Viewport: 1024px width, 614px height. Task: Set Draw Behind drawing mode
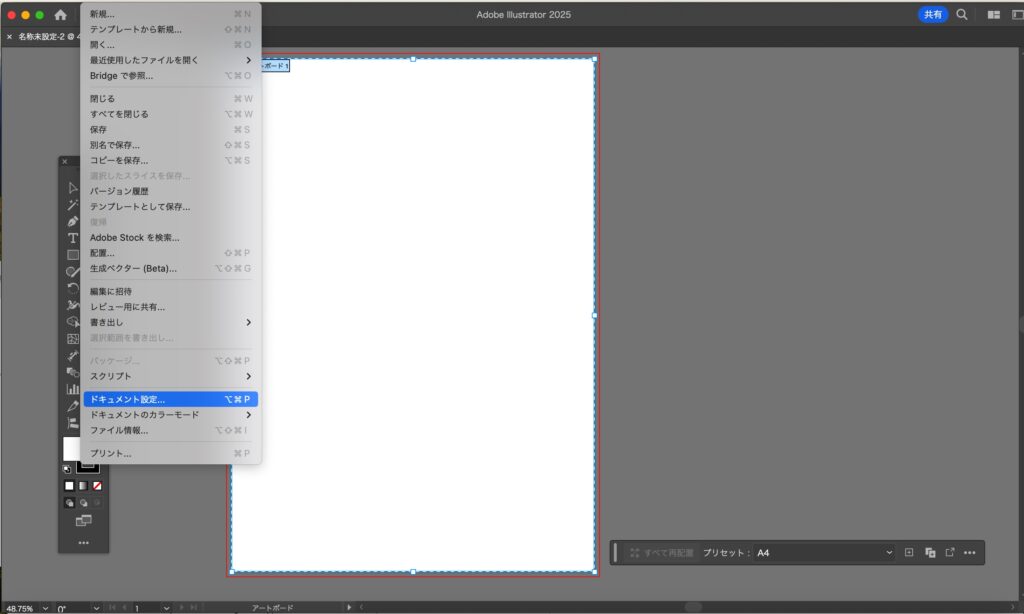83,503
